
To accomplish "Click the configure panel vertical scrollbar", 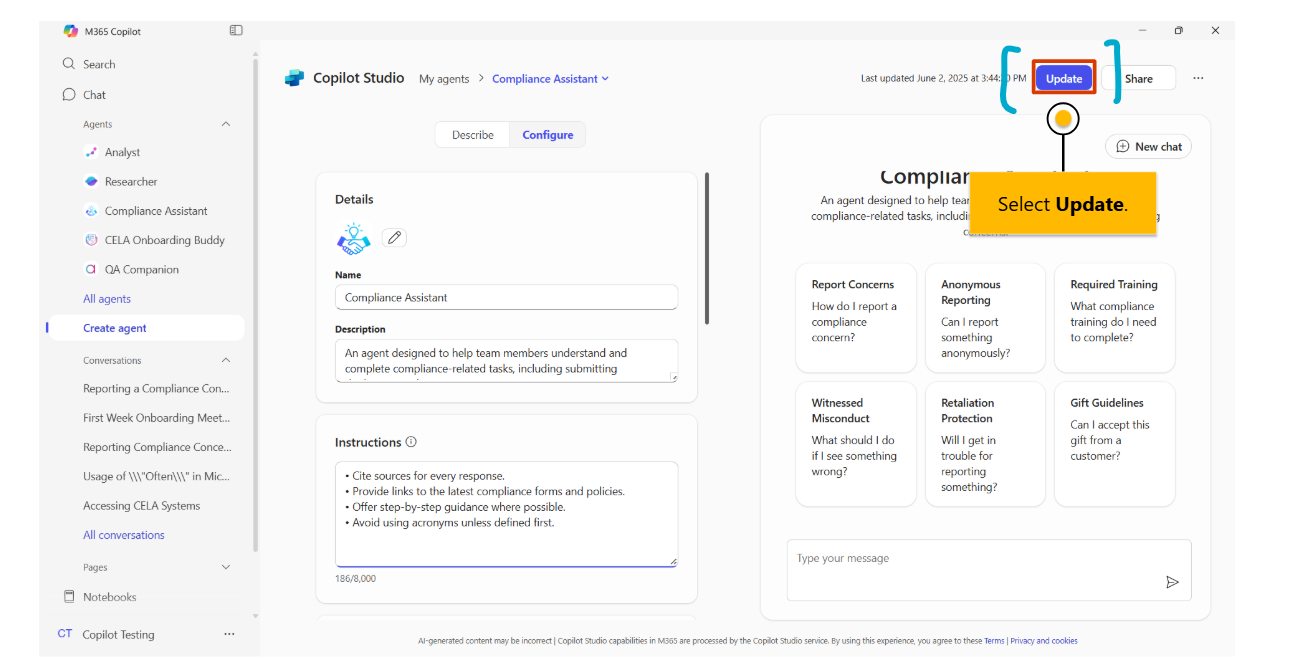I will (707, 248).
